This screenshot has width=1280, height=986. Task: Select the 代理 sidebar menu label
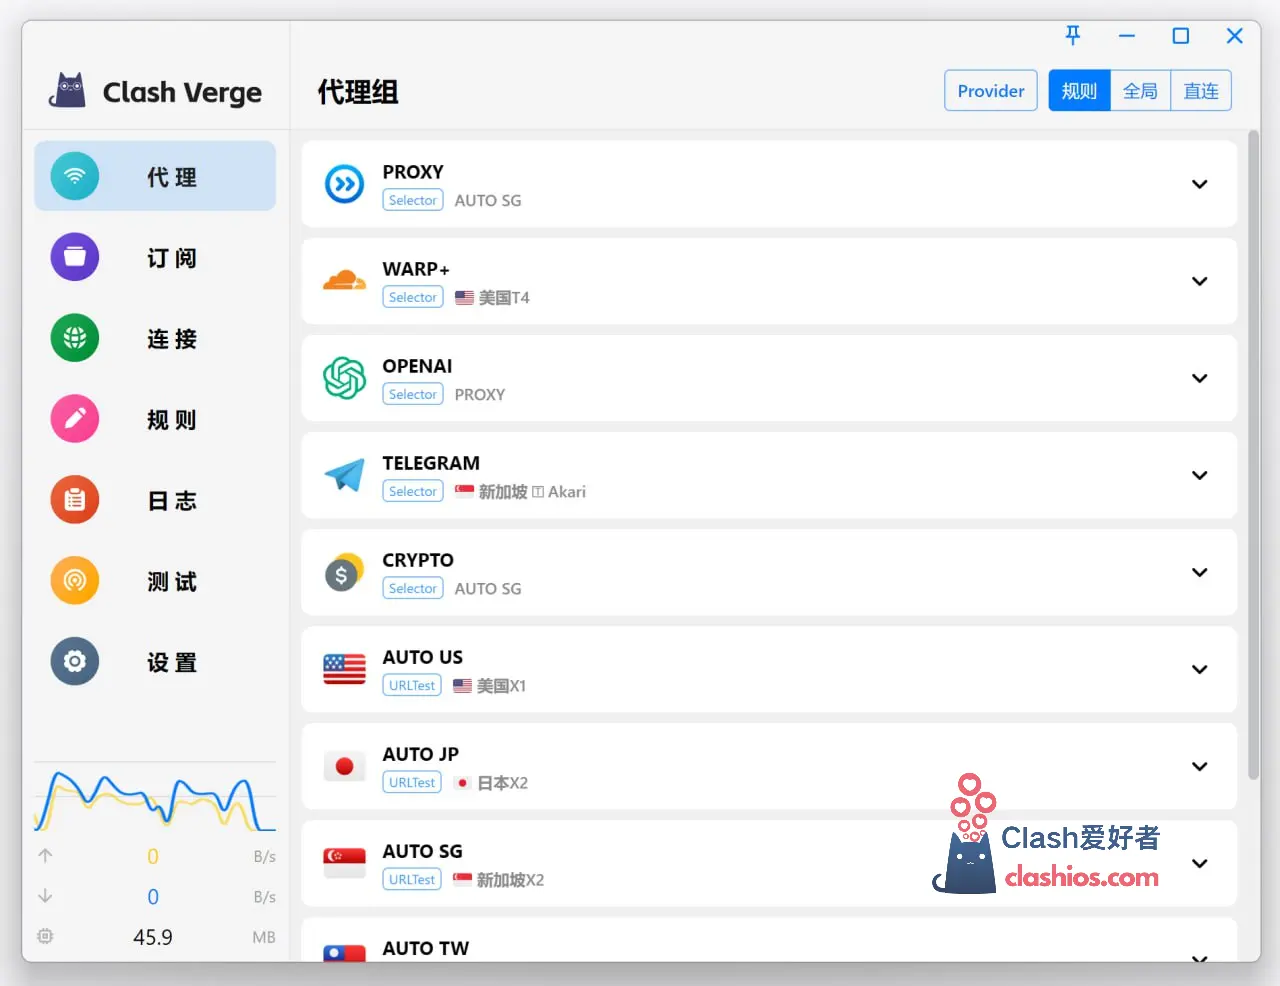coord(172,177)
